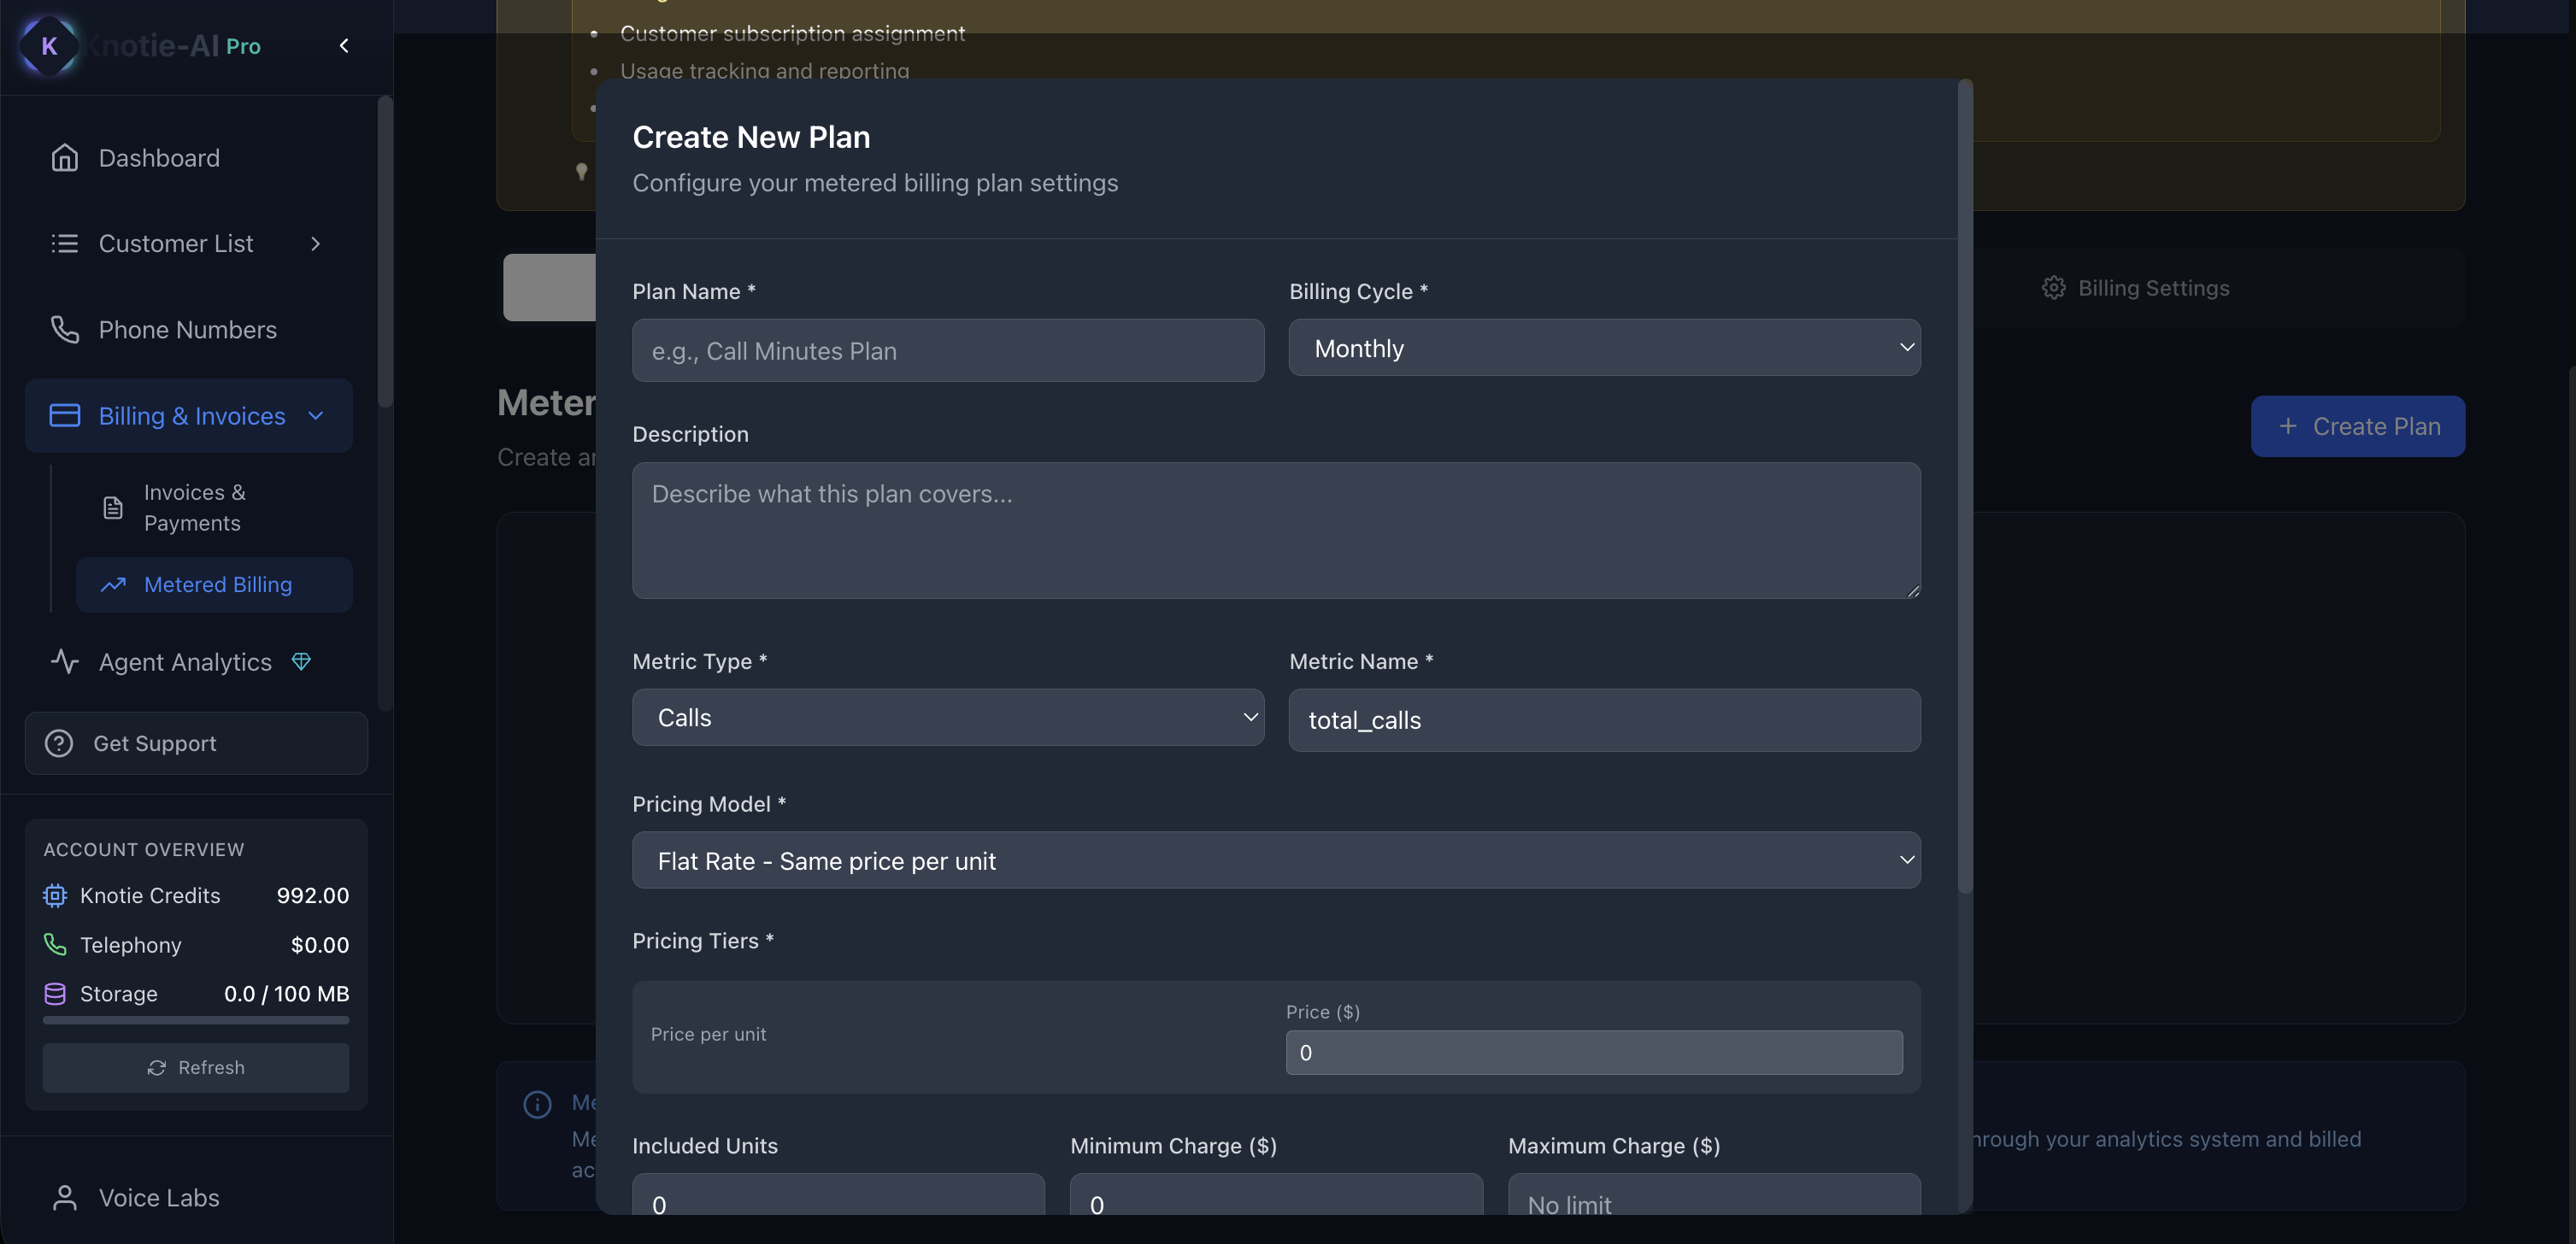Click the premium diamond icon beside Agent Analytics
This screenshot has width=2576, height=1244.
pyautogui.click(x=301, y=661)
